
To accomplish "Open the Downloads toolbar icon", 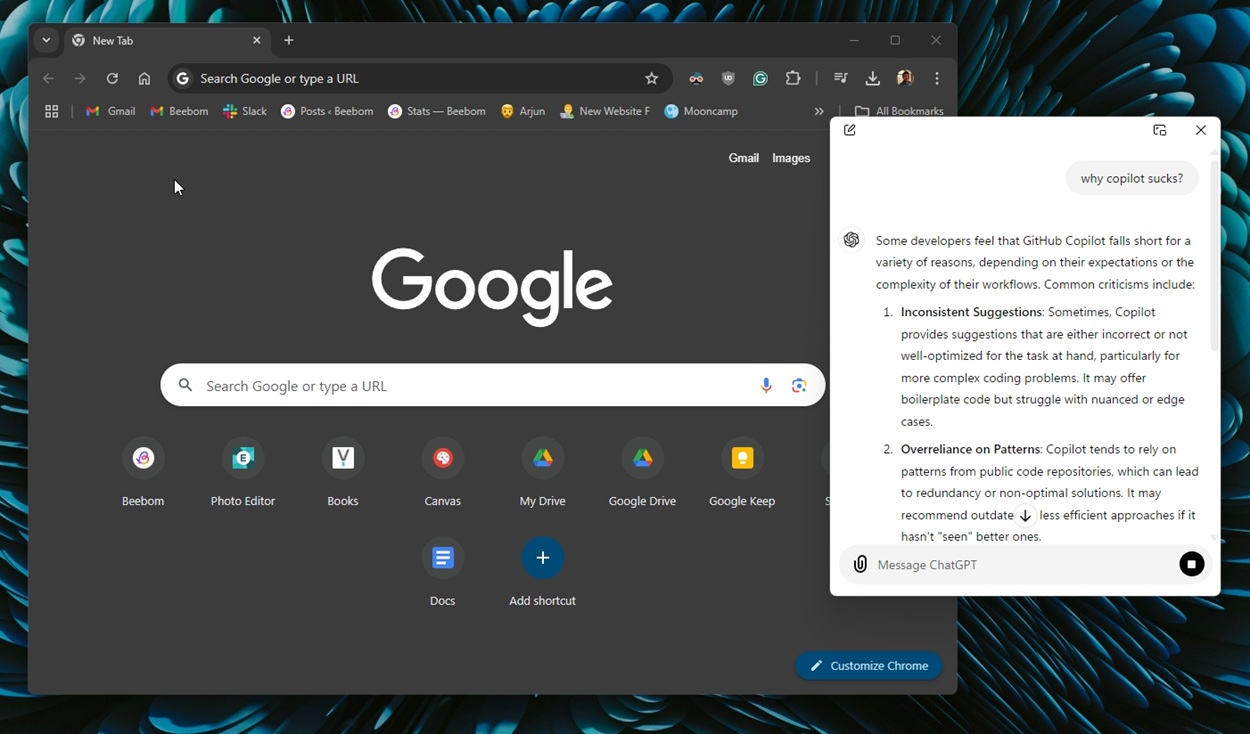I will pos(872,78).
